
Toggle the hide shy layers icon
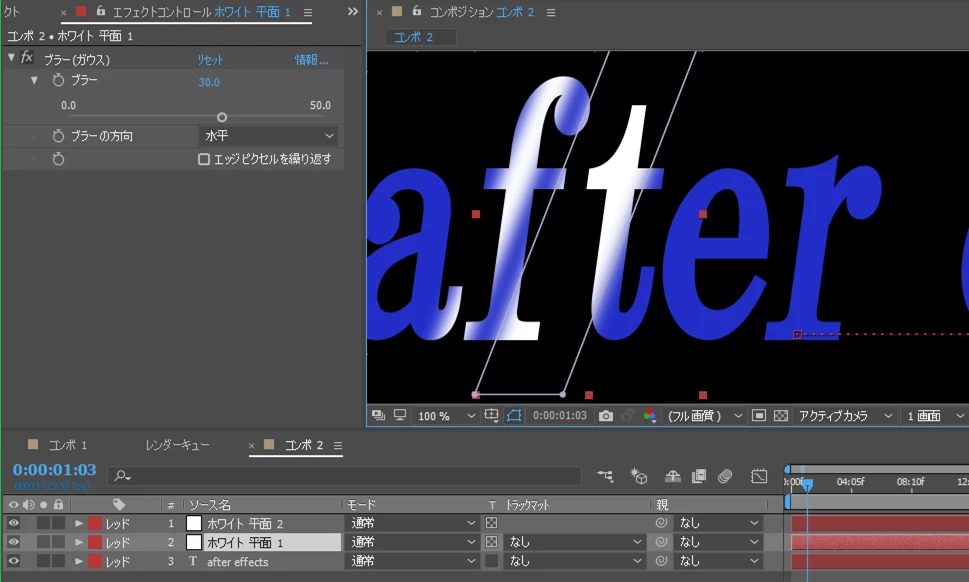672,476
